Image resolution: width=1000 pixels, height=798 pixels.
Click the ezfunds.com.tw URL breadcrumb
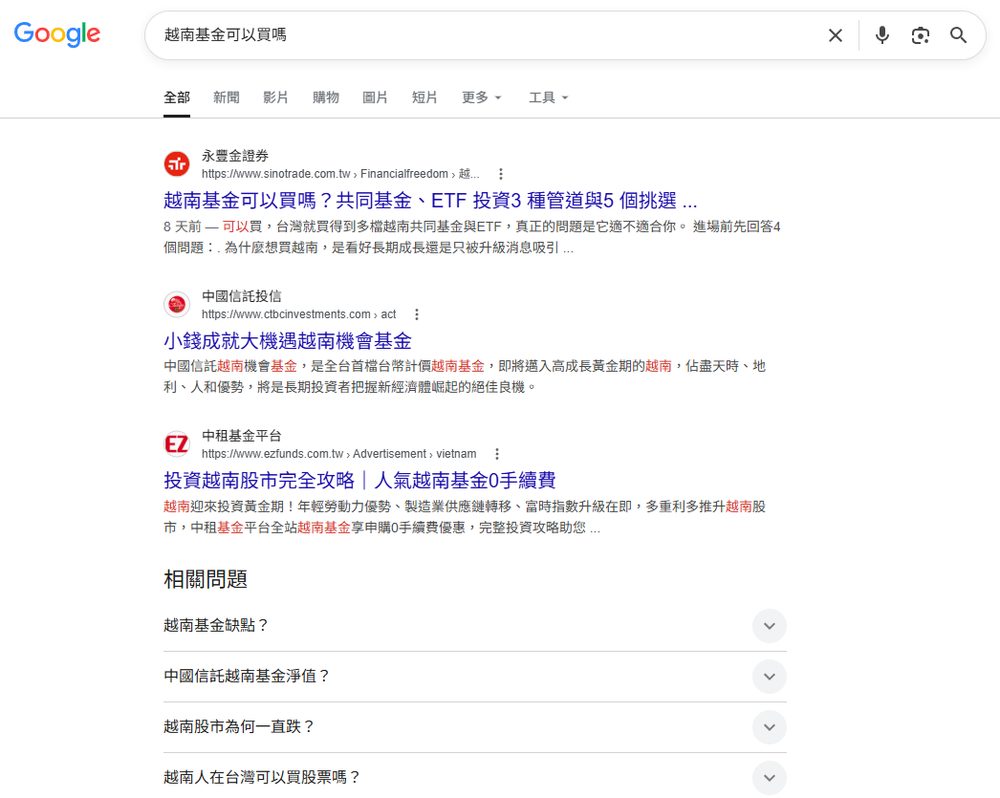[339, 454]
